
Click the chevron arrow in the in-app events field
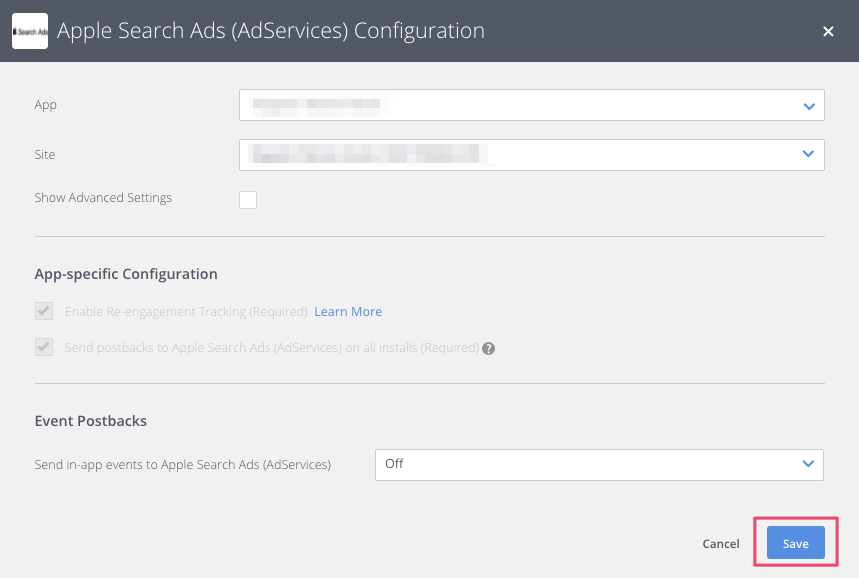[x=808, y=464]
